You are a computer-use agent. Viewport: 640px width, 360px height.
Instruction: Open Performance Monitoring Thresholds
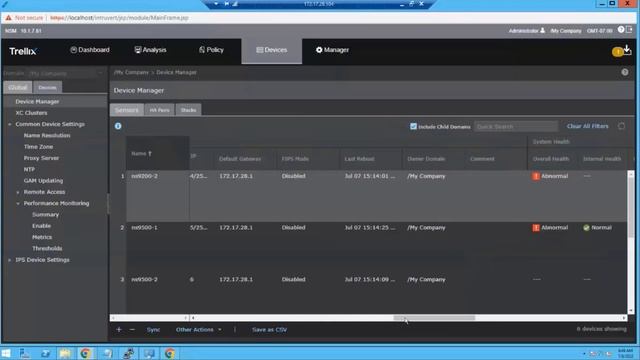[47, 248]
